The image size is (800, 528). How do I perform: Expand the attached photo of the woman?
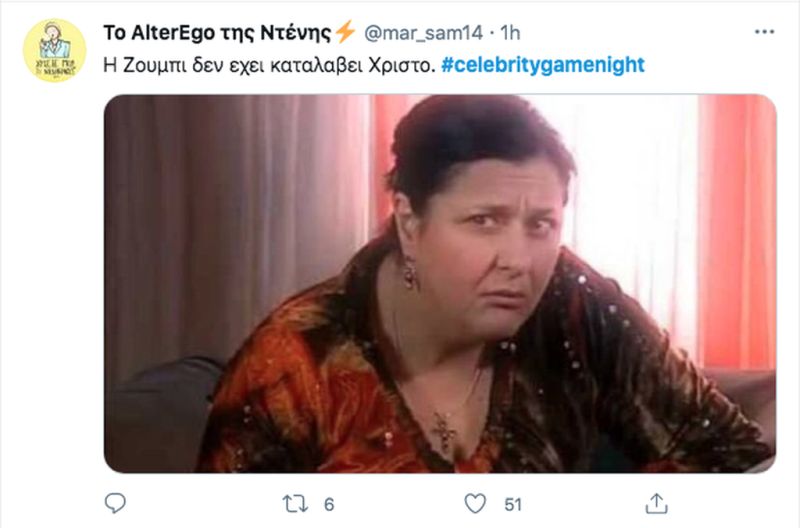coord(440,283)
